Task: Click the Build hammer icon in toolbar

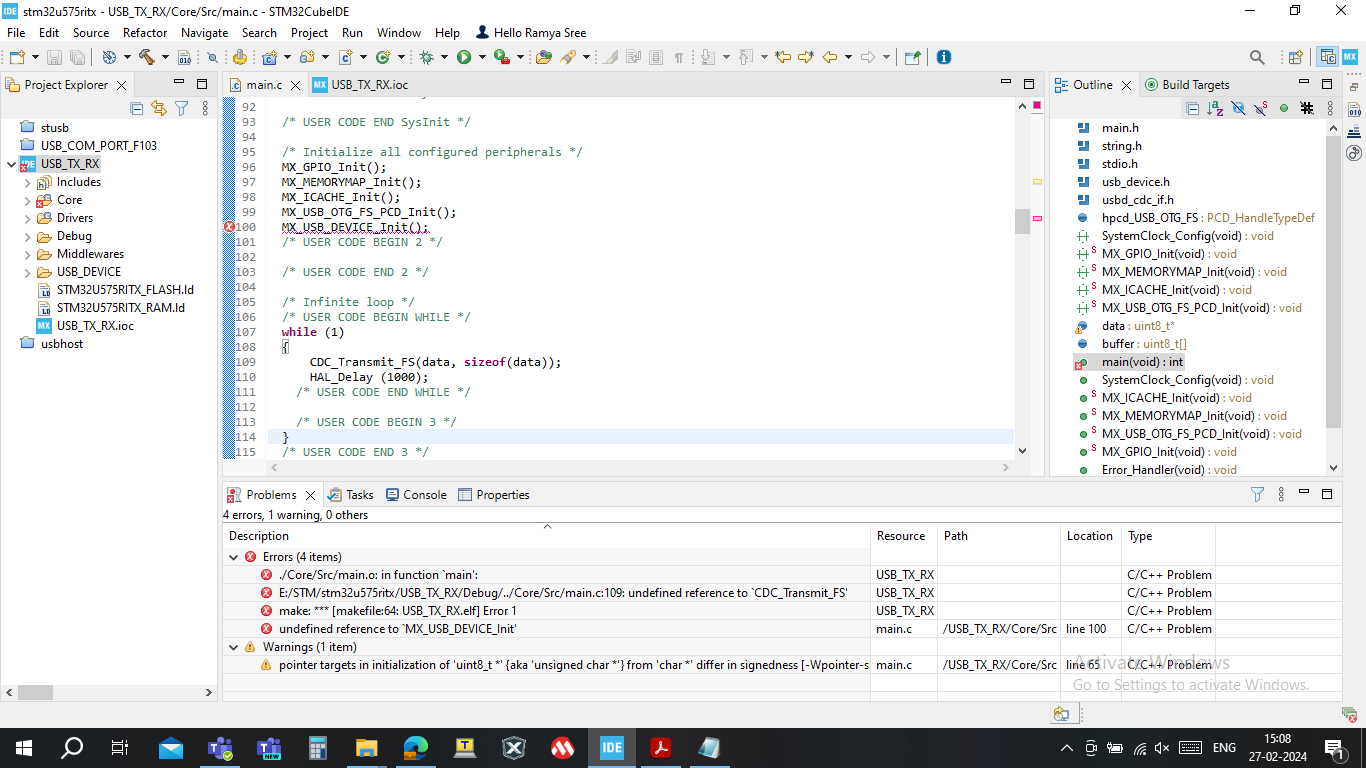Action: (x=147, y=58)
